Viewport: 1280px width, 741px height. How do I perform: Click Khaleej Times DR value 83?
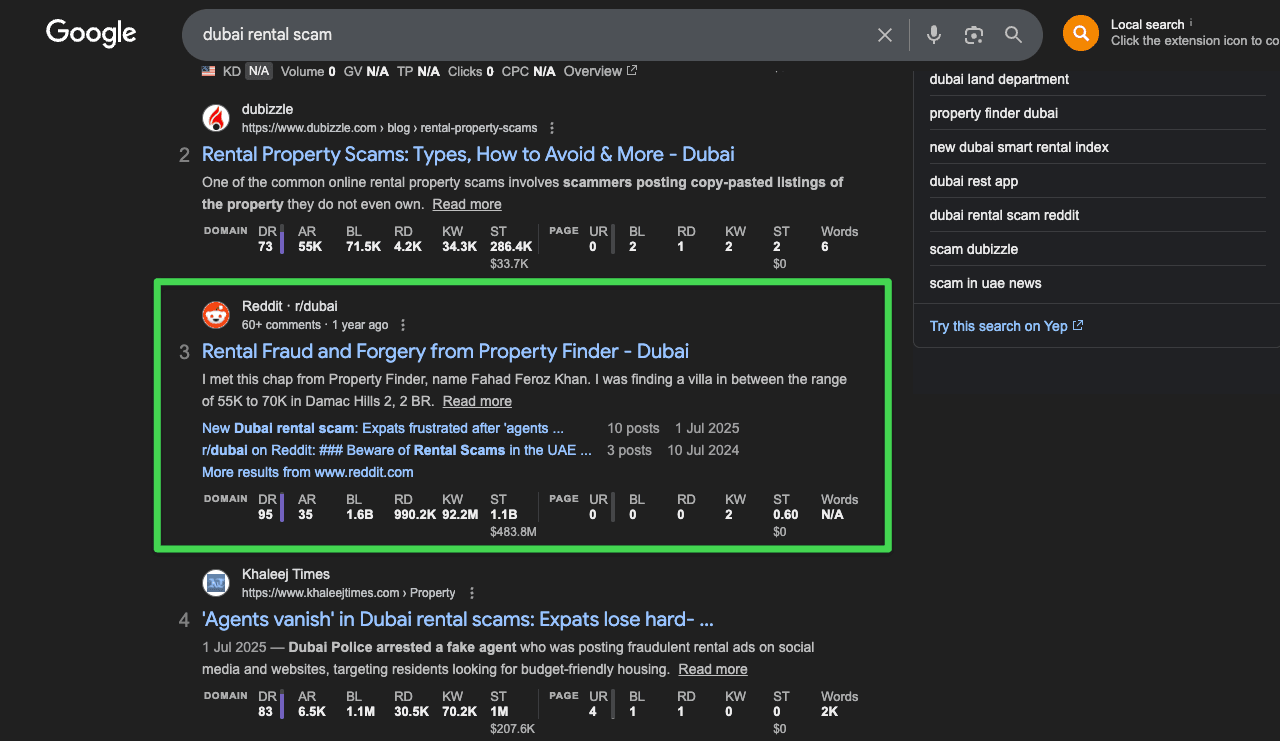(265, 712)
